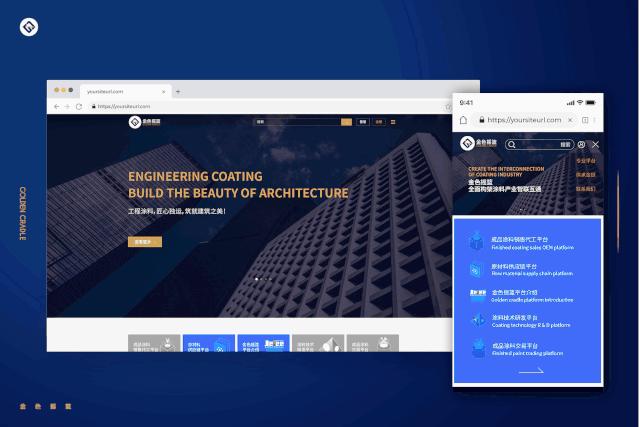Viewport: 639px width, 427px height.
Task: Click the round logo at top-left of mockup
Action: point(29,27)
